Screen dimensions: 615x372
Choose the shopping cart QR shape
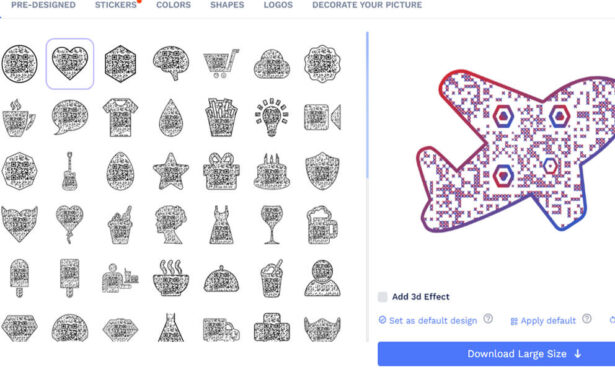tap(221, 64)
